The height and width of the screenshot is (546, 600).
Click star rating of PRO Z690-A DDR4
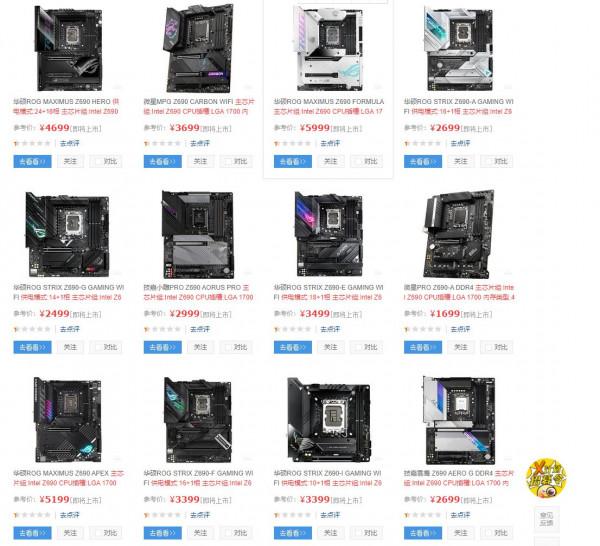click(x=422, y=329)
